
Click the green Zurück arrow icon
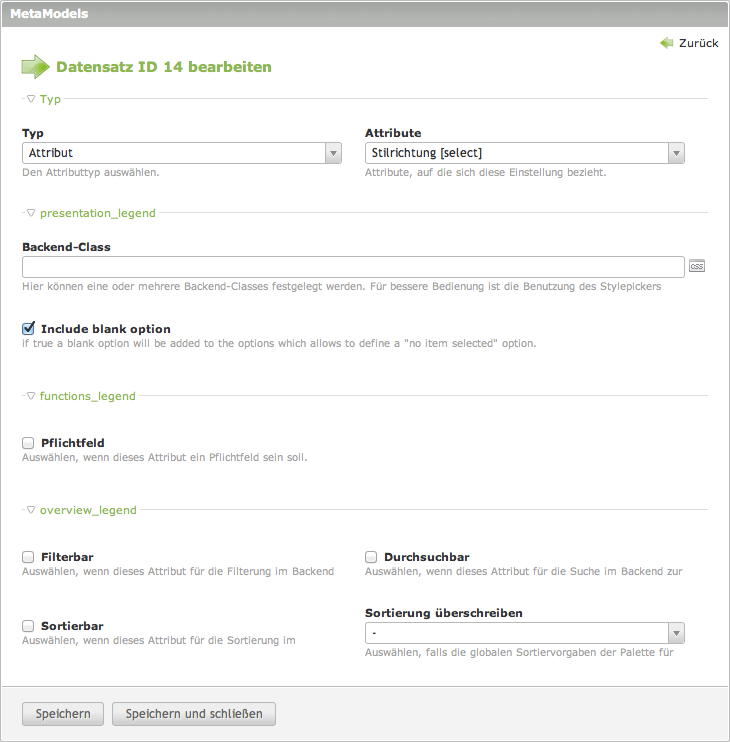(666, 43)
